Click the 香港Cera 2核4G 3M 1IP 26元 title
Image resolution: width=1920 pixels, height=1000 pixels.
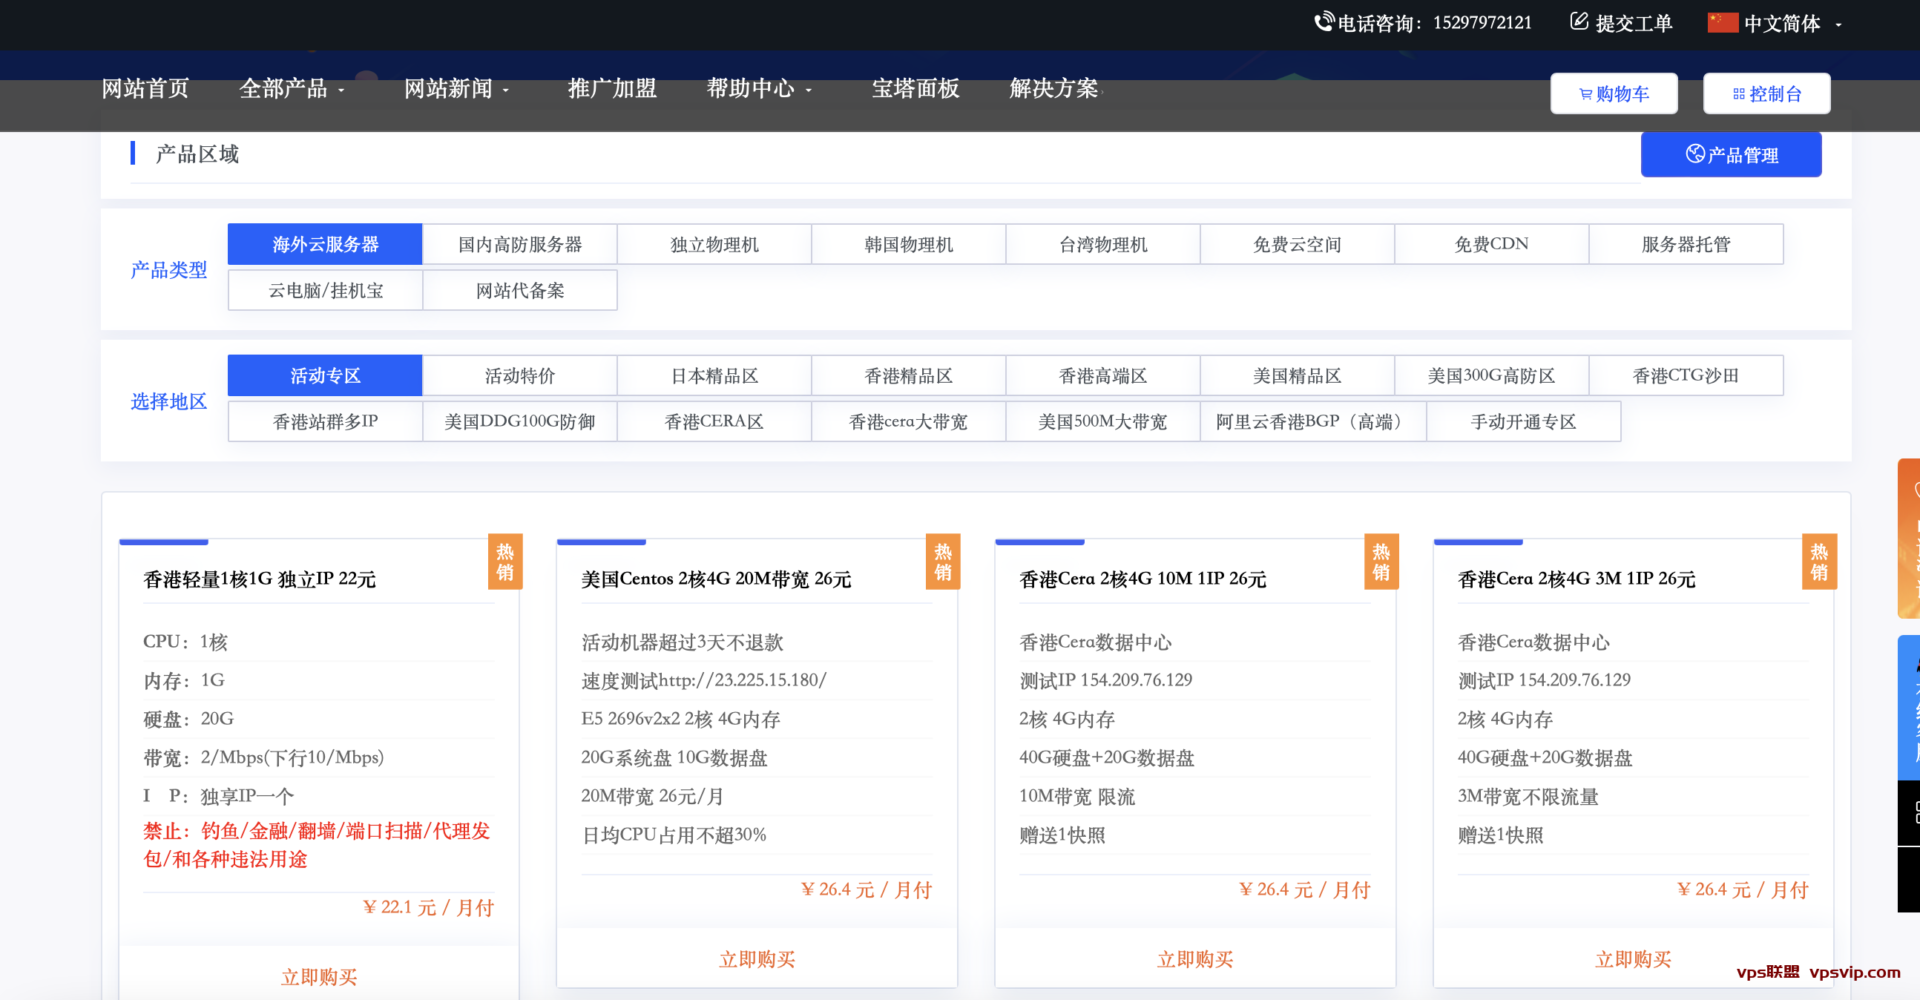[1577, 579]
